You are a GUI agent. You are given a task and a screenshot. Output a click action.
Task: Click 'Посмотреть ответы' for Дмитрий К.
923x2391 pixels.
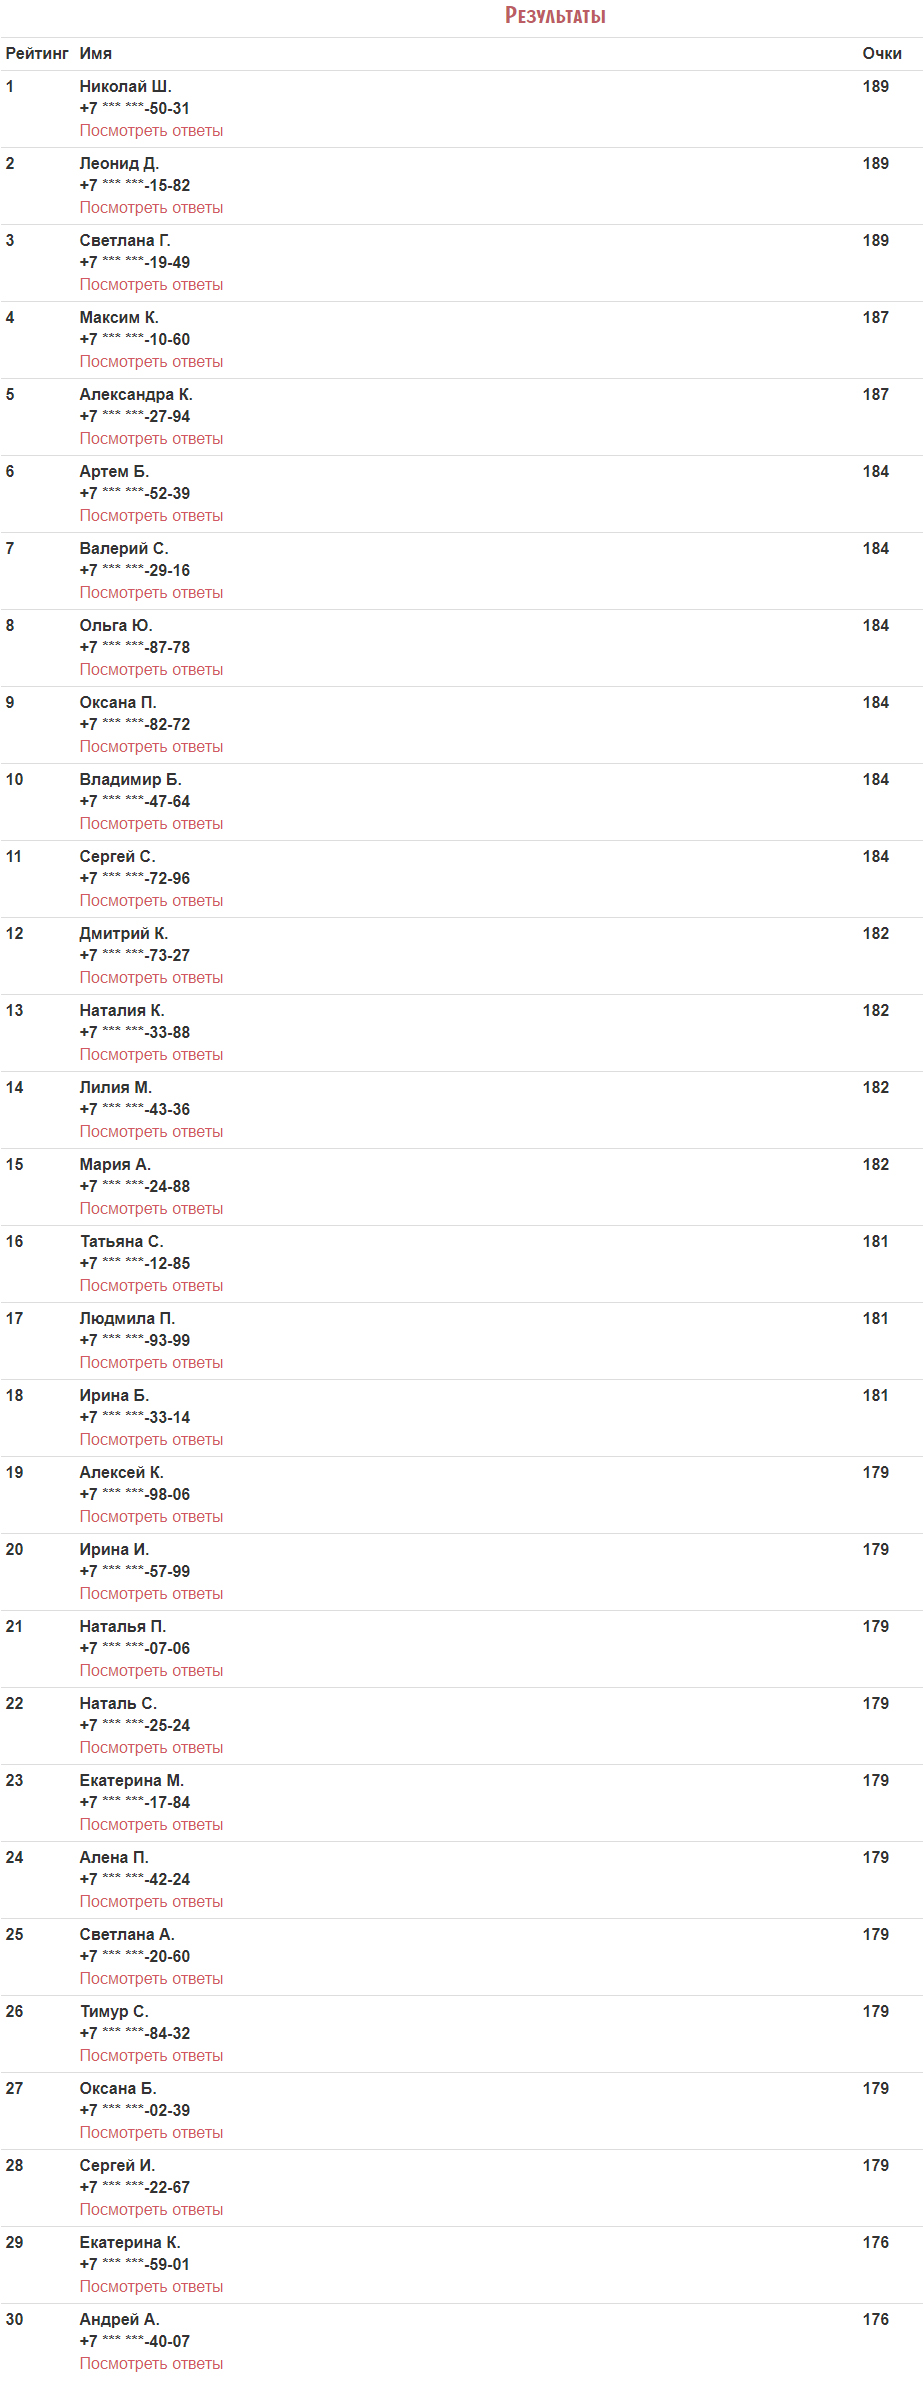pyautogui.click(x=151, y=978)
